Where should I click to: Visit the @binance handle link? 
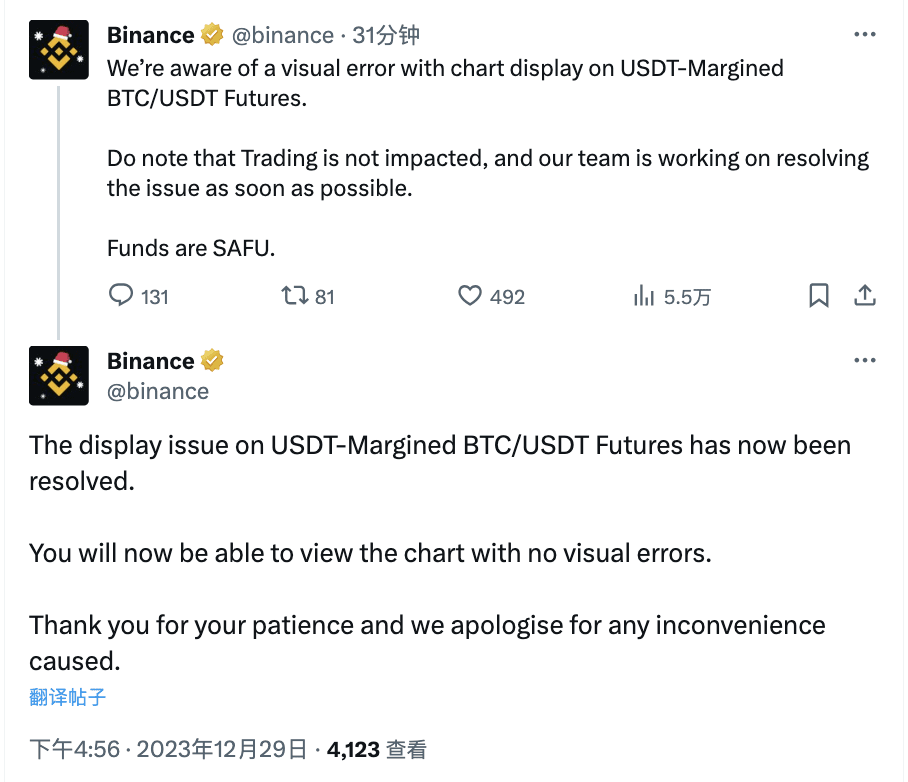[281, 34]
